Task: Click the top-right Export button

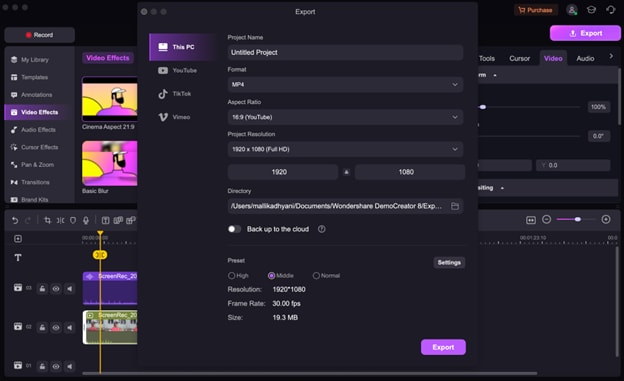Action: 585,33
